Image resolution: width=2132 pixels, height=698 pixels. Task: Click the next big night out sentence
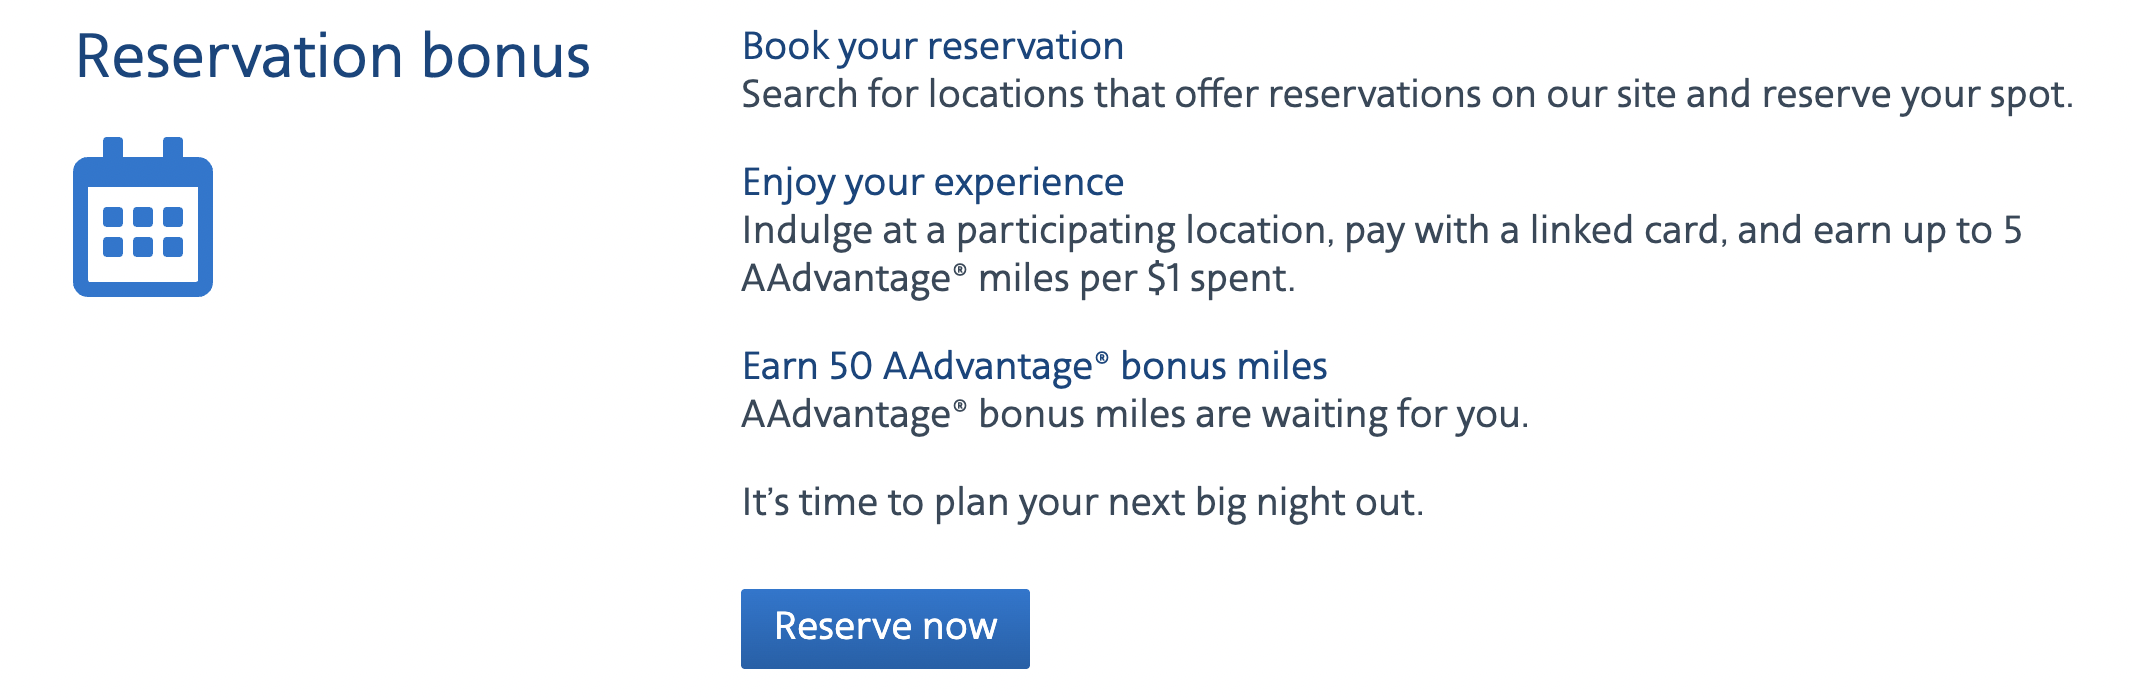tap(1083, 503)
